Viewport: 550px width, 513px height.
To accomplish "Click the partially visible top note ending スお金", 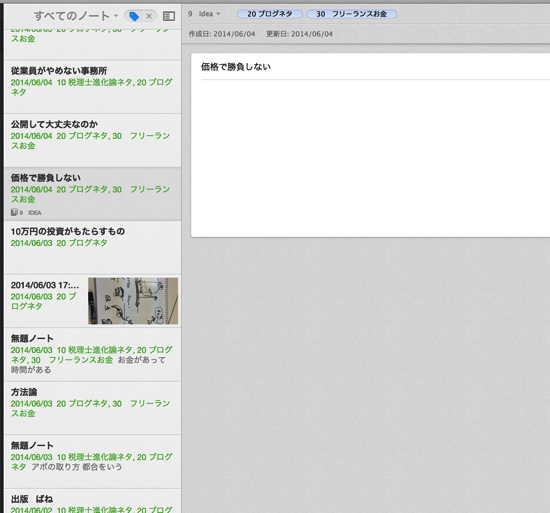I will point(93,44).
